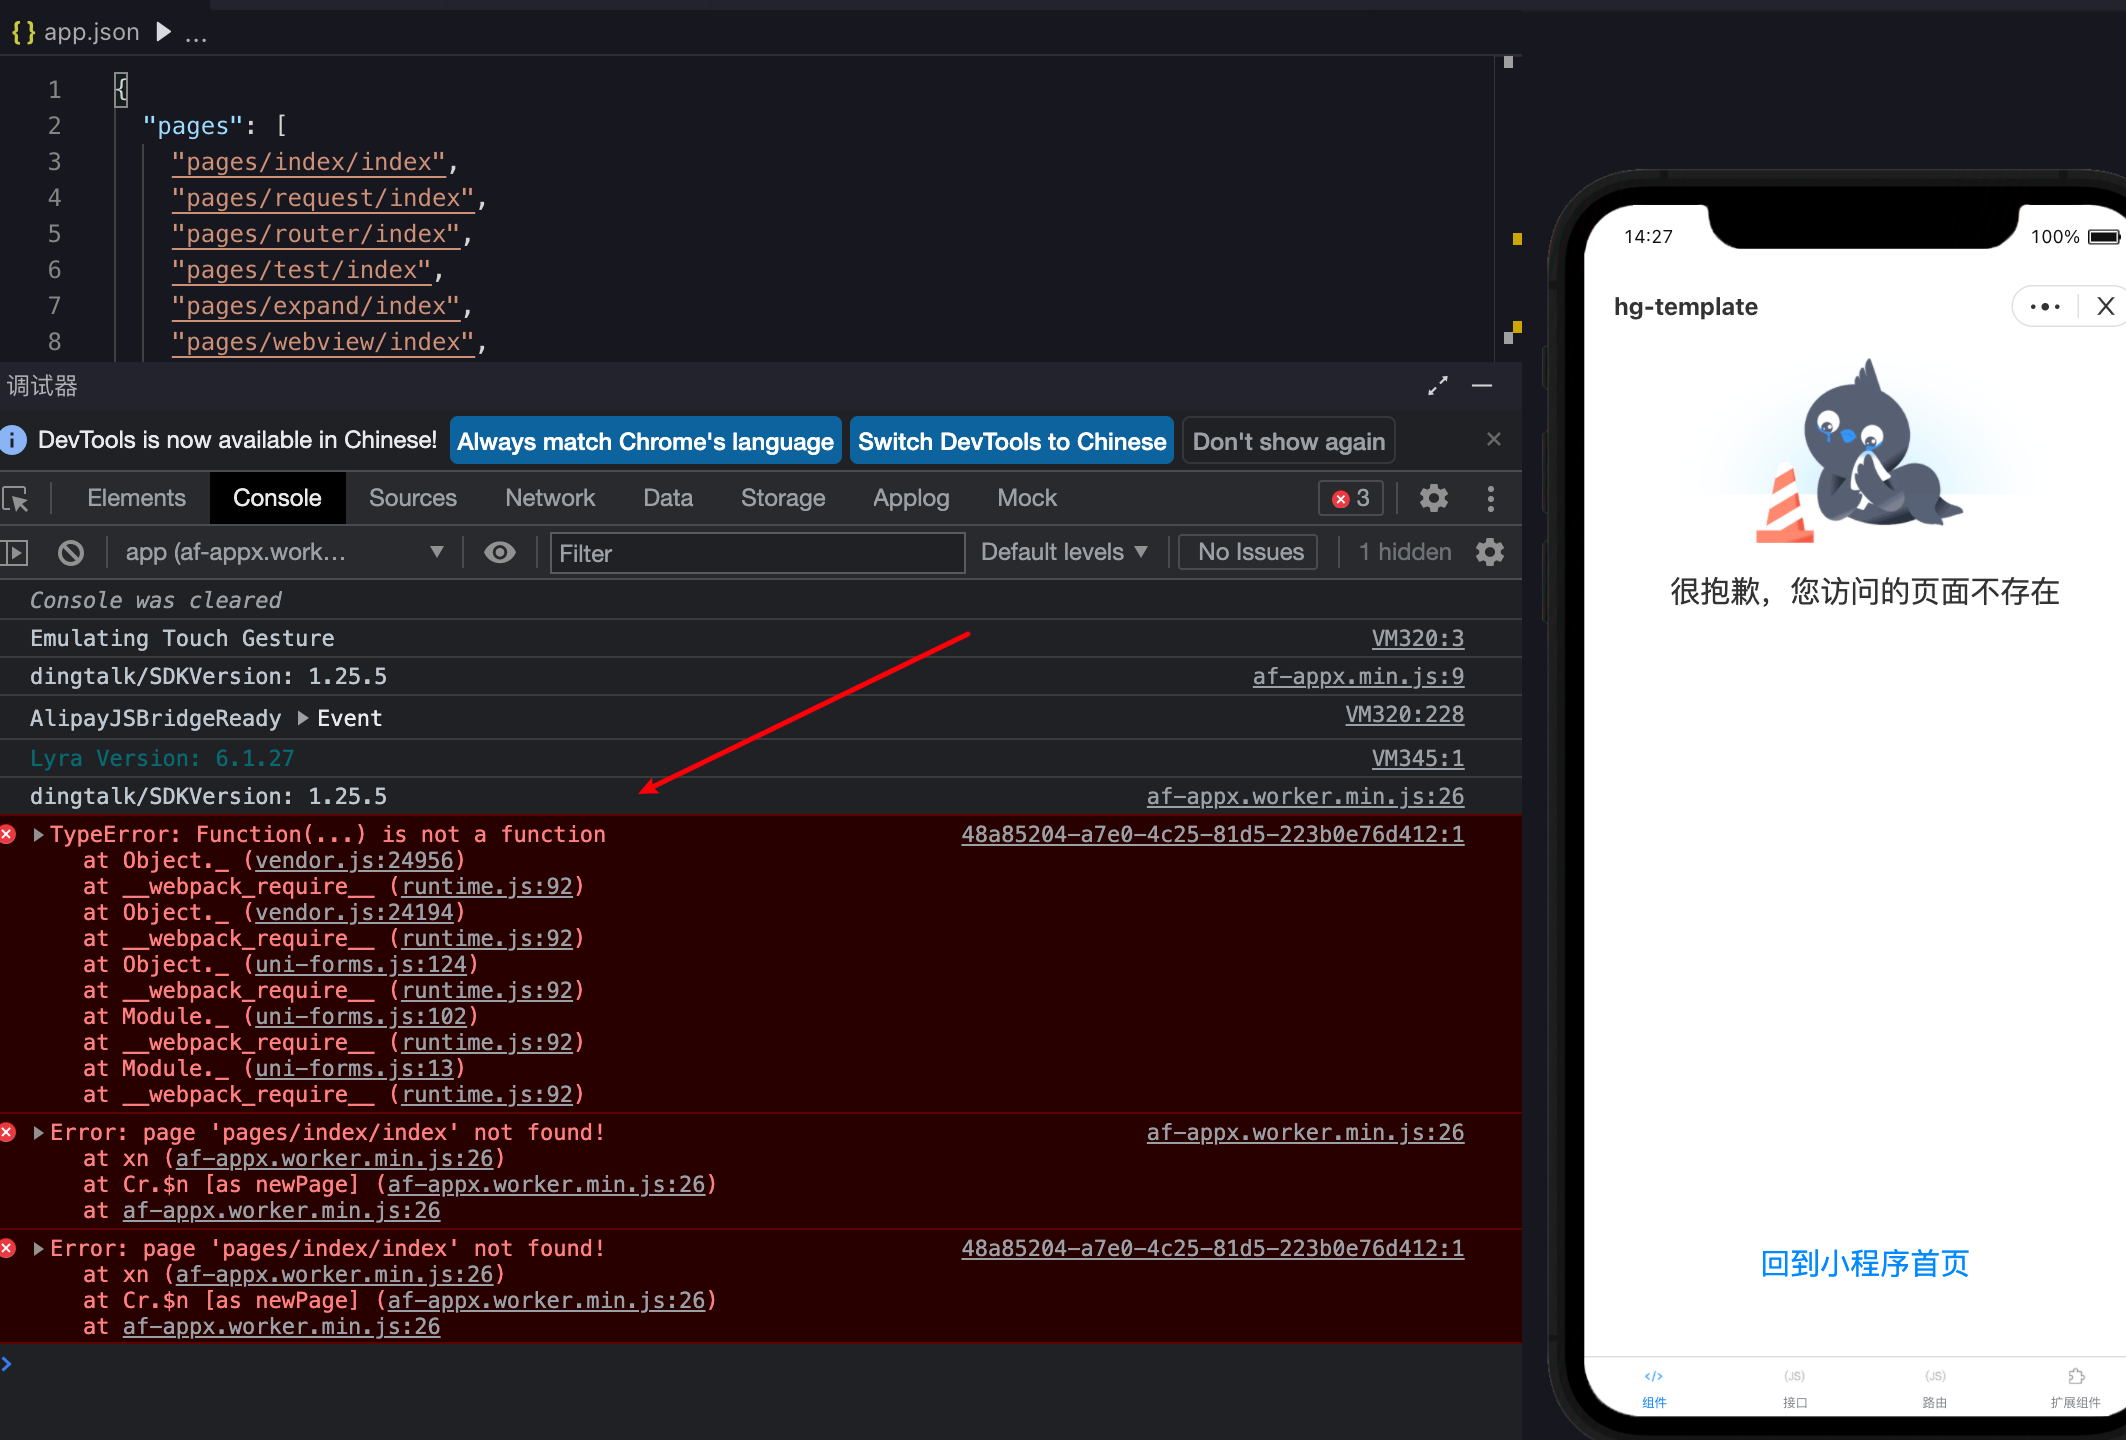Open console settings gear next to '1 hidden'
Screen dimensions: 2126x1440
tap(1490, 552)
